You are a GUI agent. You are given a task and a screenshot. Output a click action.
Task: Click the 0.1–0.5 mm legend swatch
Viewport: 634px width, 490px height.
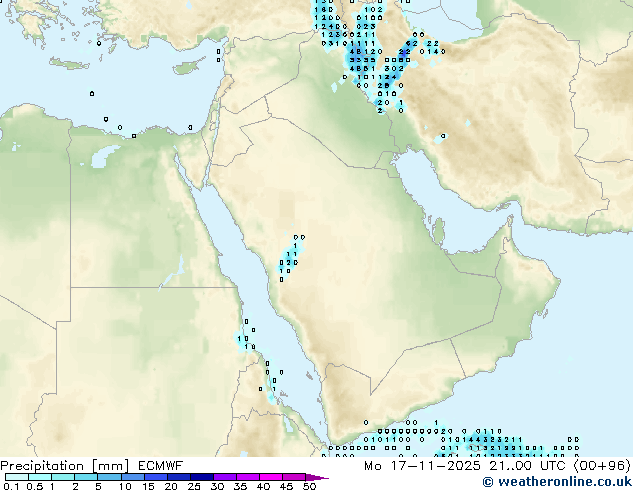(17, 477)
